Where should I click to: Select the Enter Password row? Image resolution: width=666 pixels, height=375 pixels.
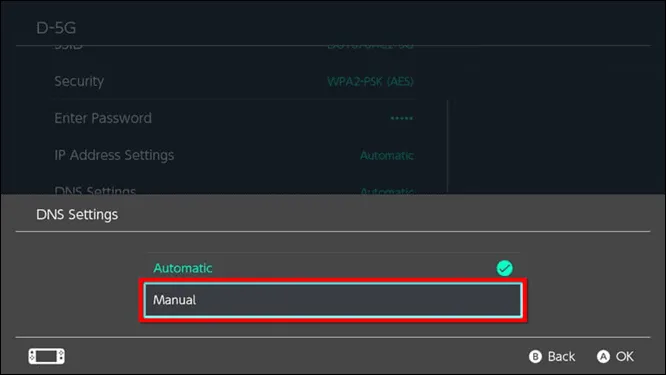pos(234,118)
